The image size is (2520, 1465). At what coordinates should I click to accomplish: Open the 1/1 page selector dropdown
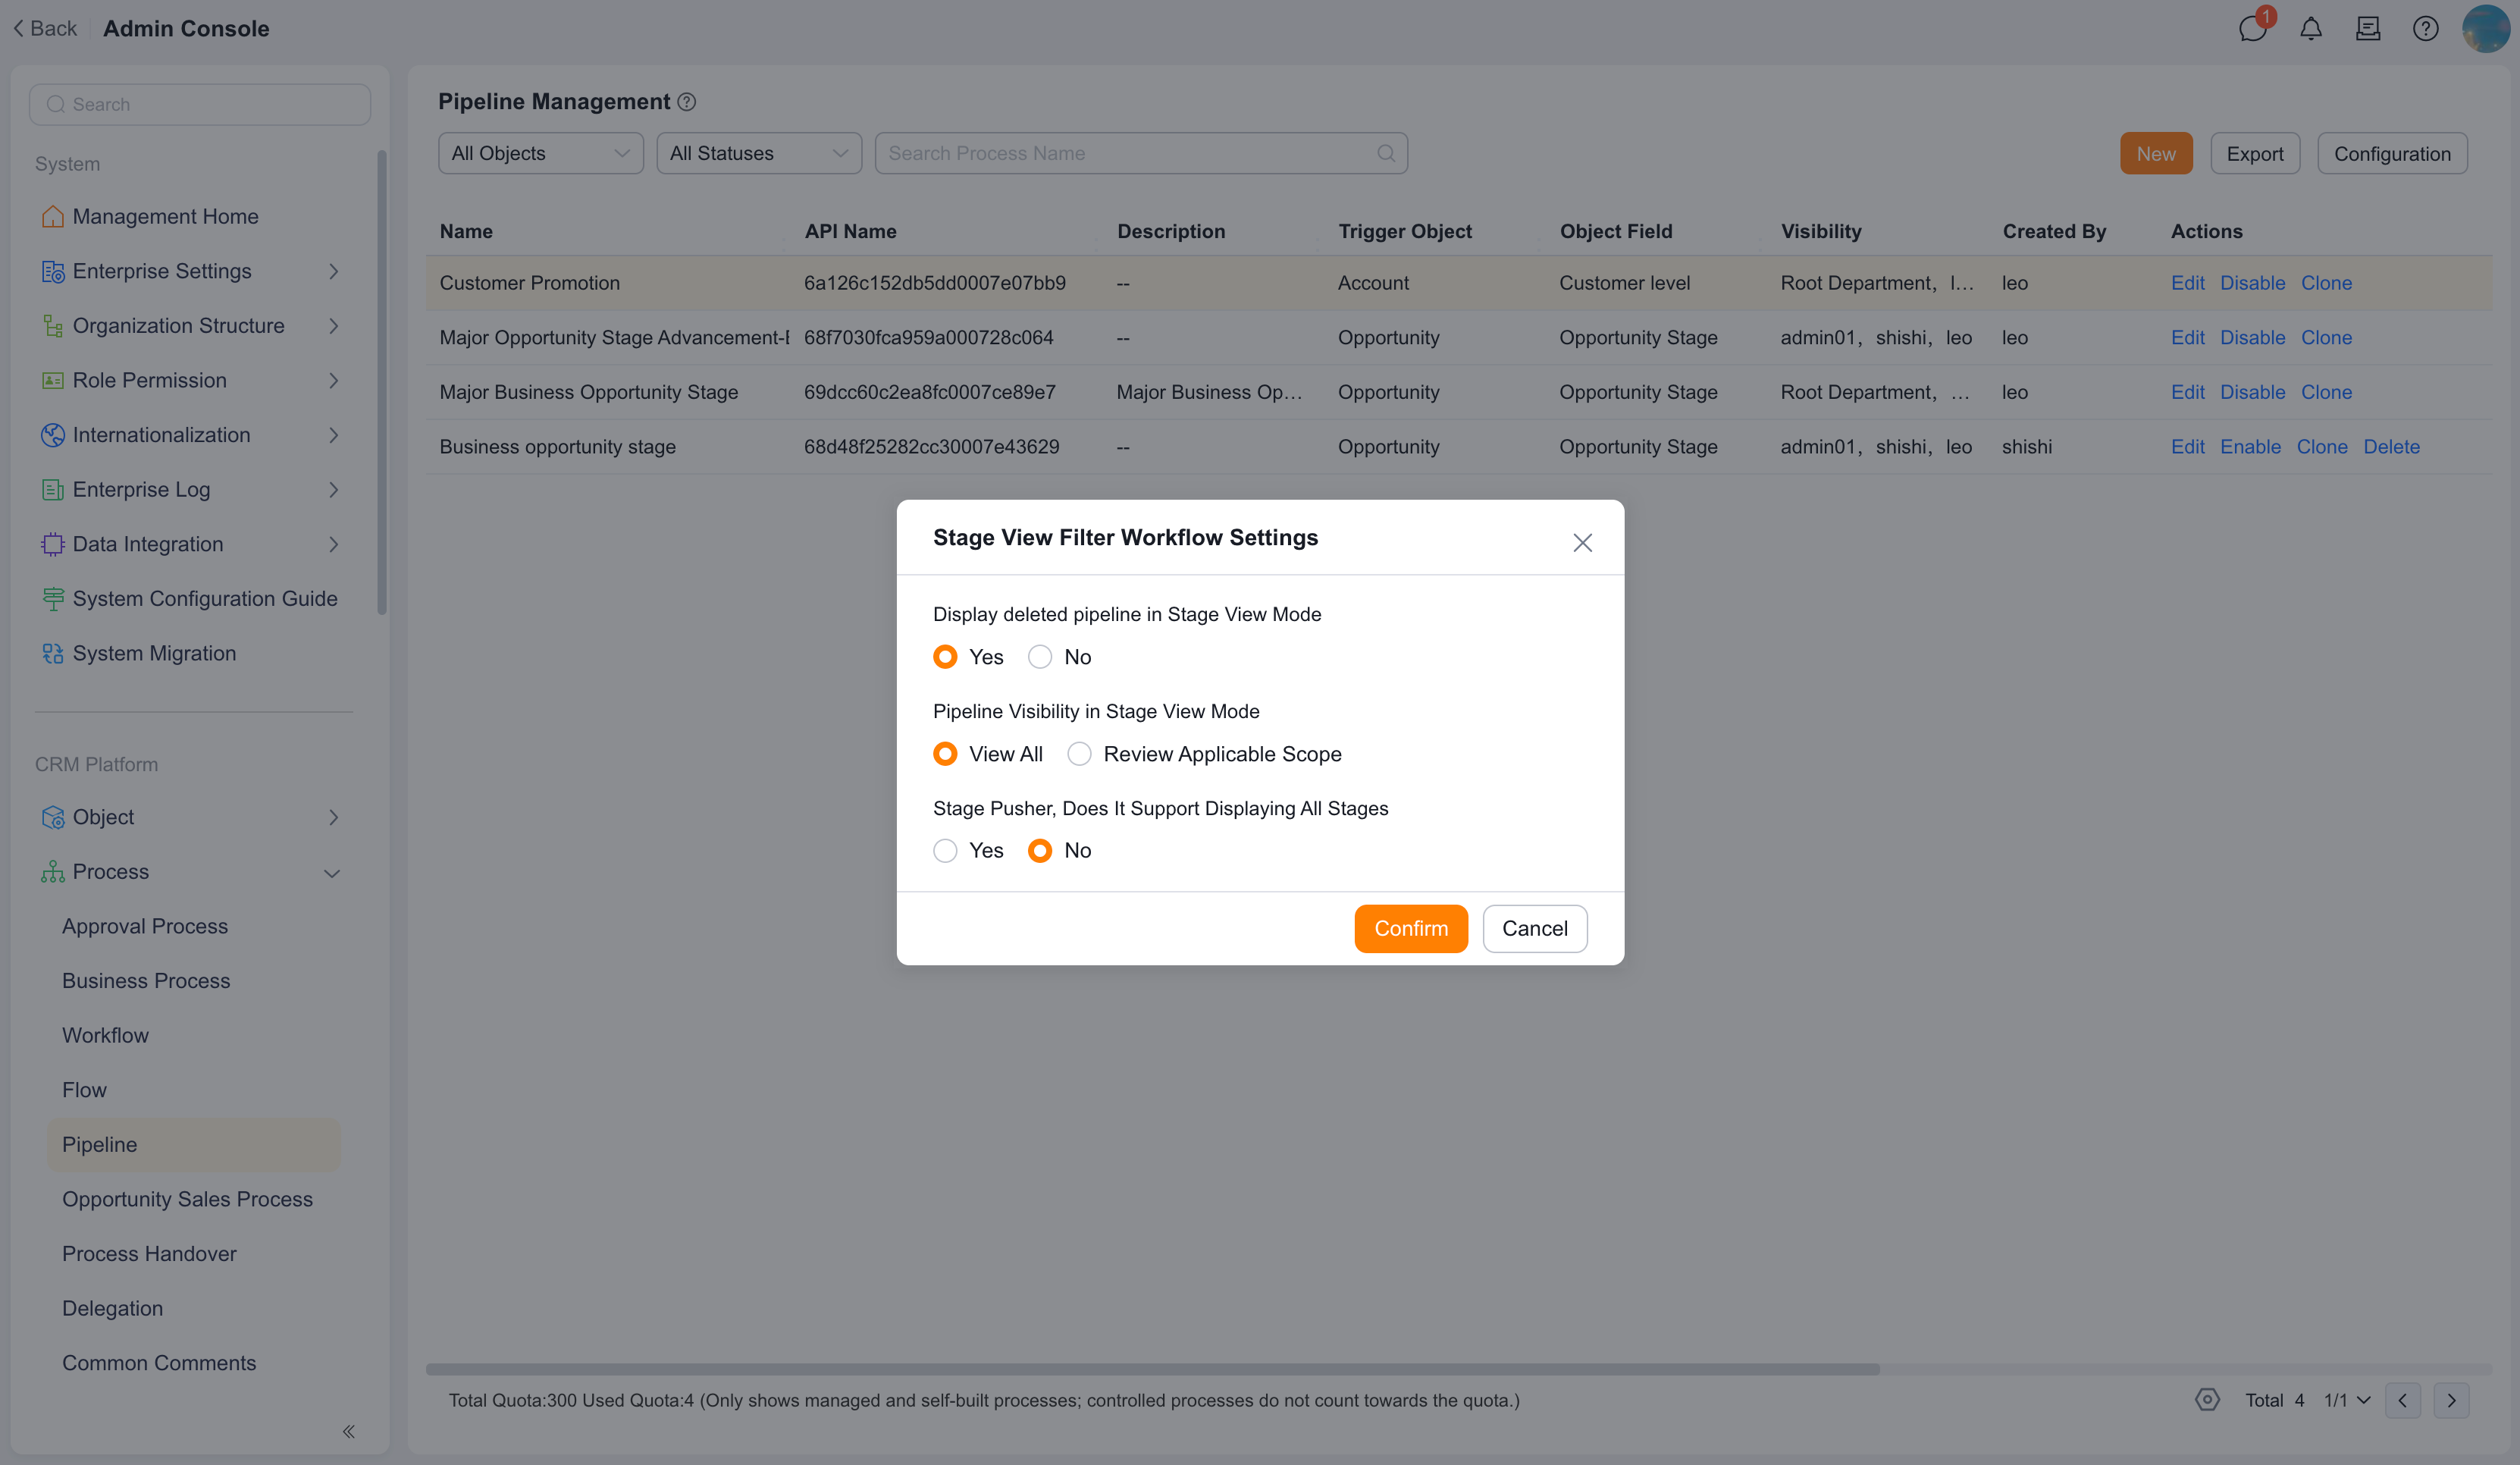coord(2347,1400)
